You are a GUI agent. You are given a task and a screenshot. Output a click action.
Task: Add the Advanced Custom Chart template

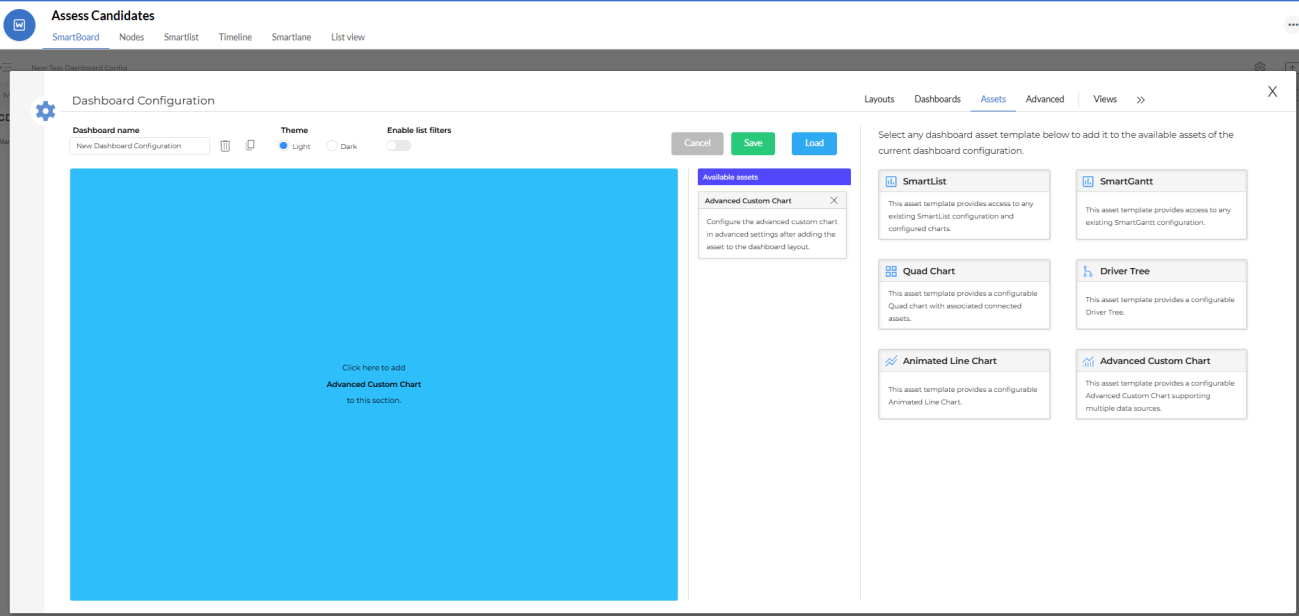[1161, 384]
